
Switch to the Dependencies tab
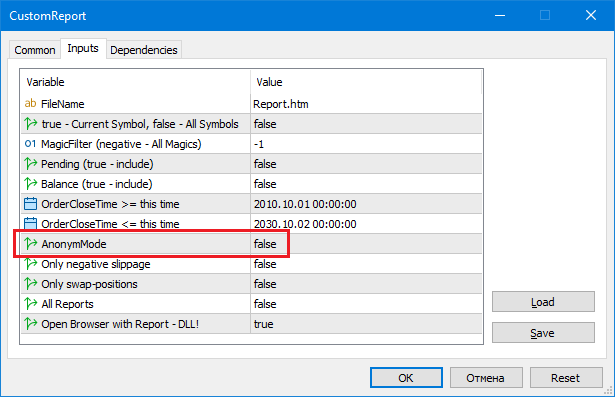144,50
